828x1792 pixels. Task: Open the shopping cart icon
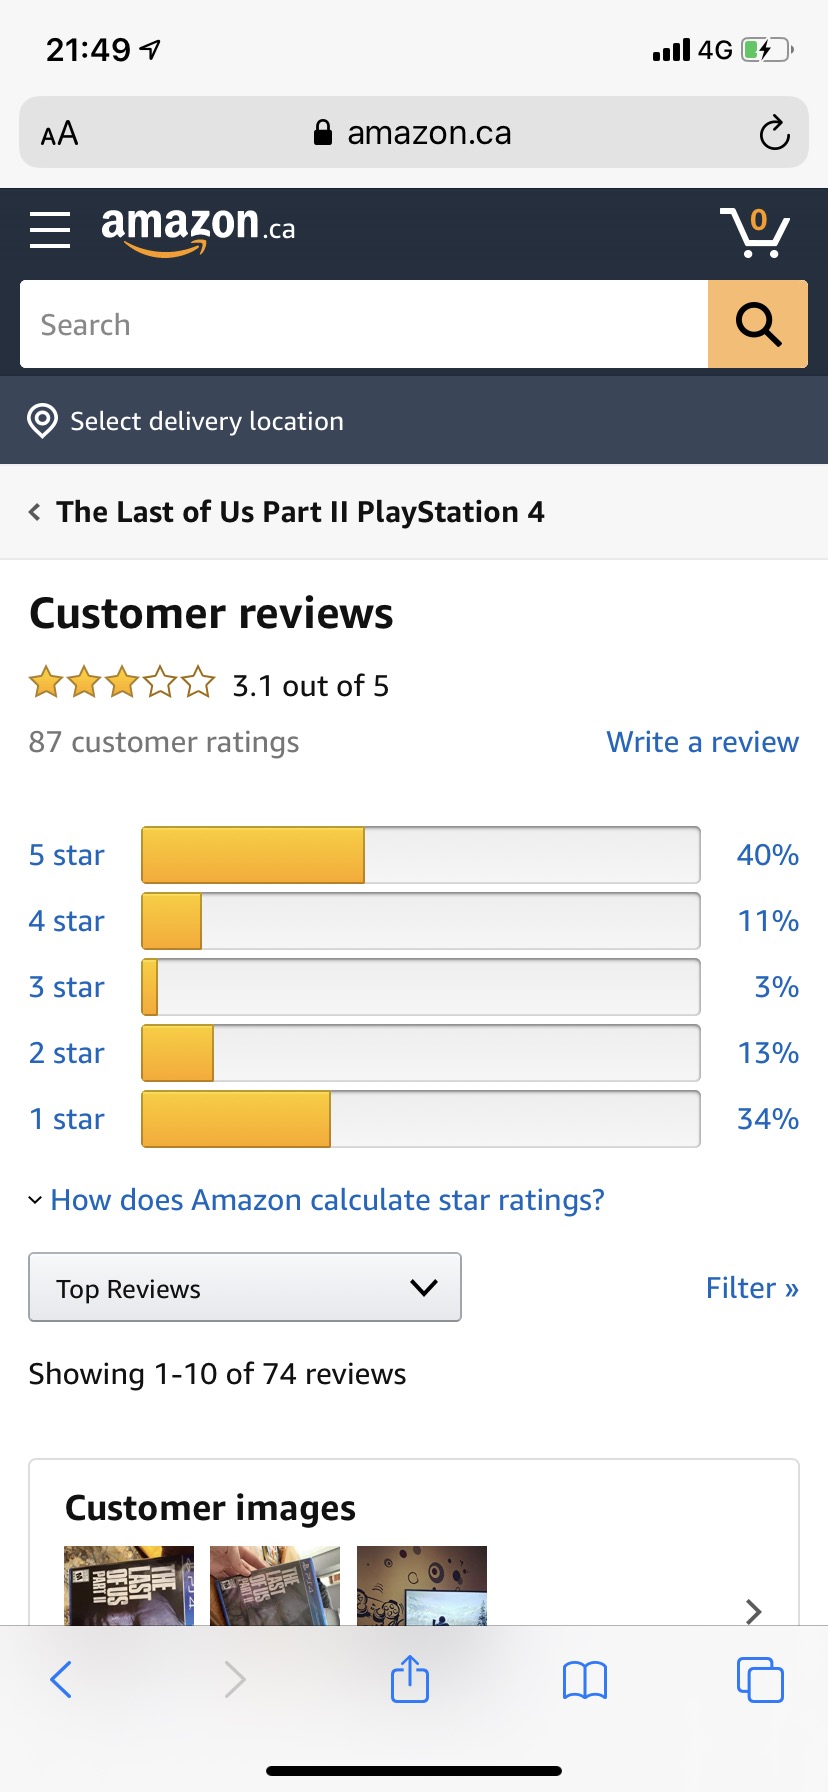click(755, 232)
